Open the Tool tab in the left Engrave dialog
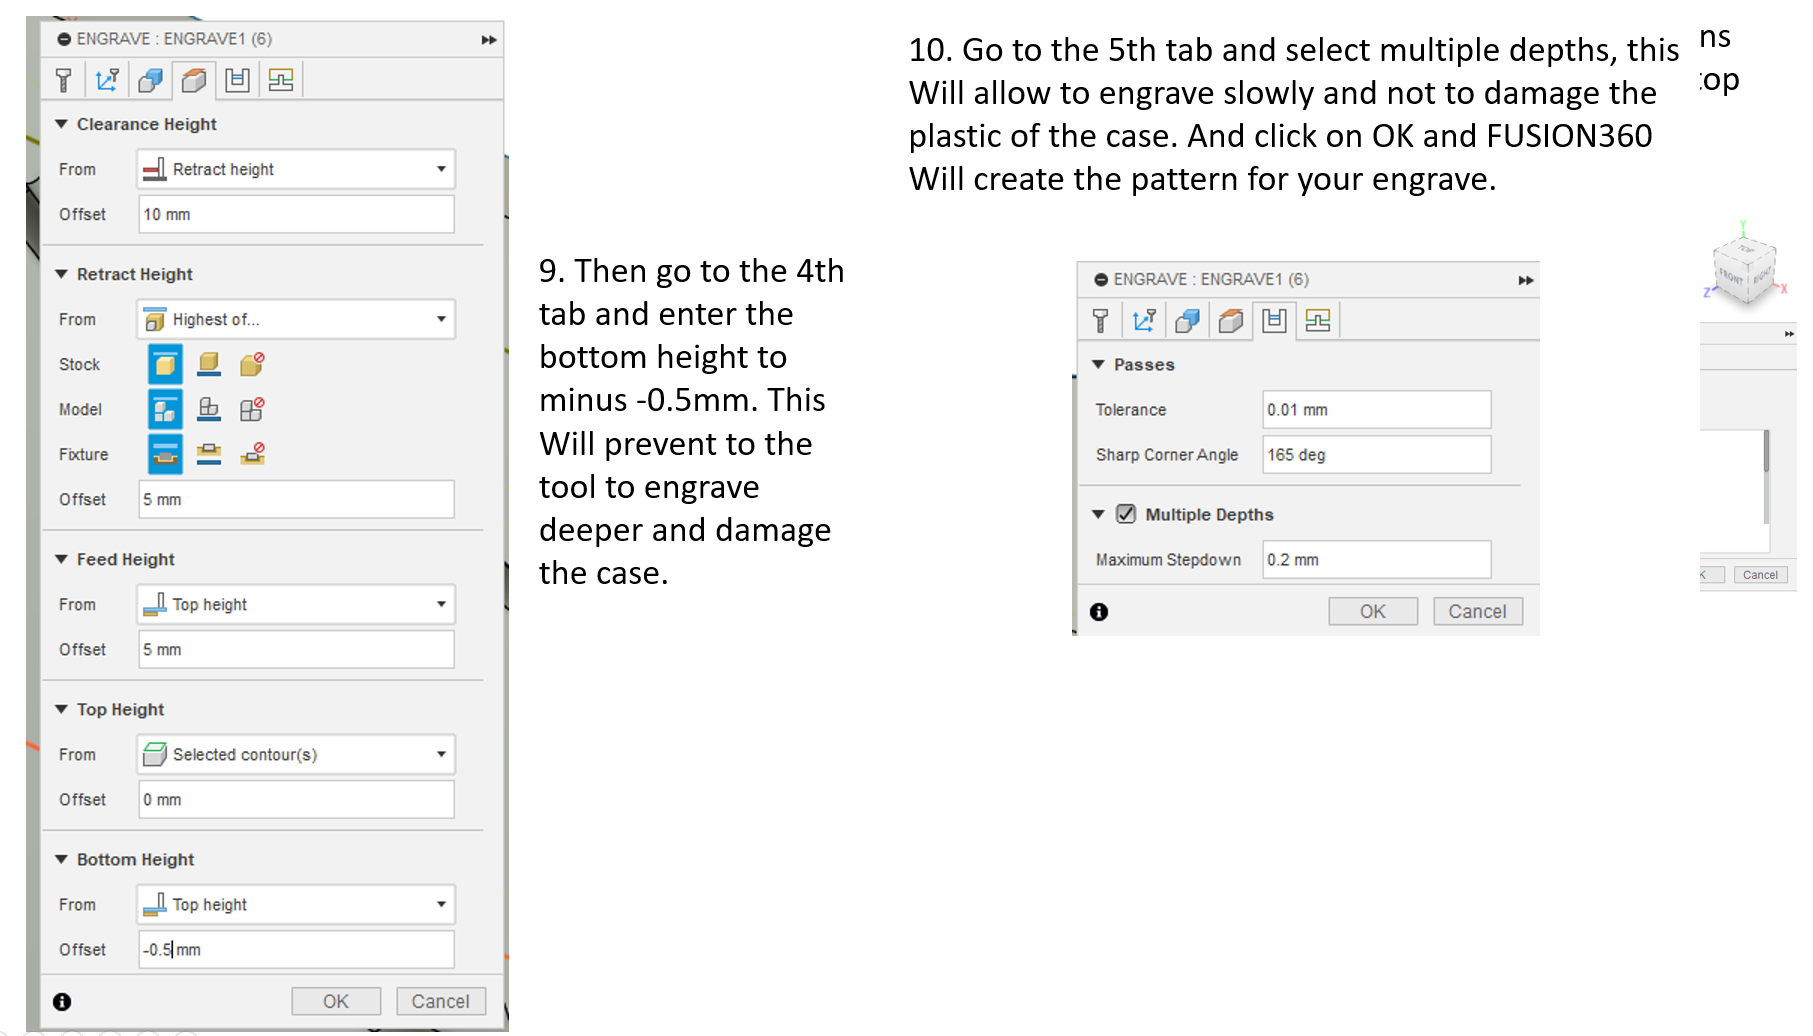 [x=64, y=80]
